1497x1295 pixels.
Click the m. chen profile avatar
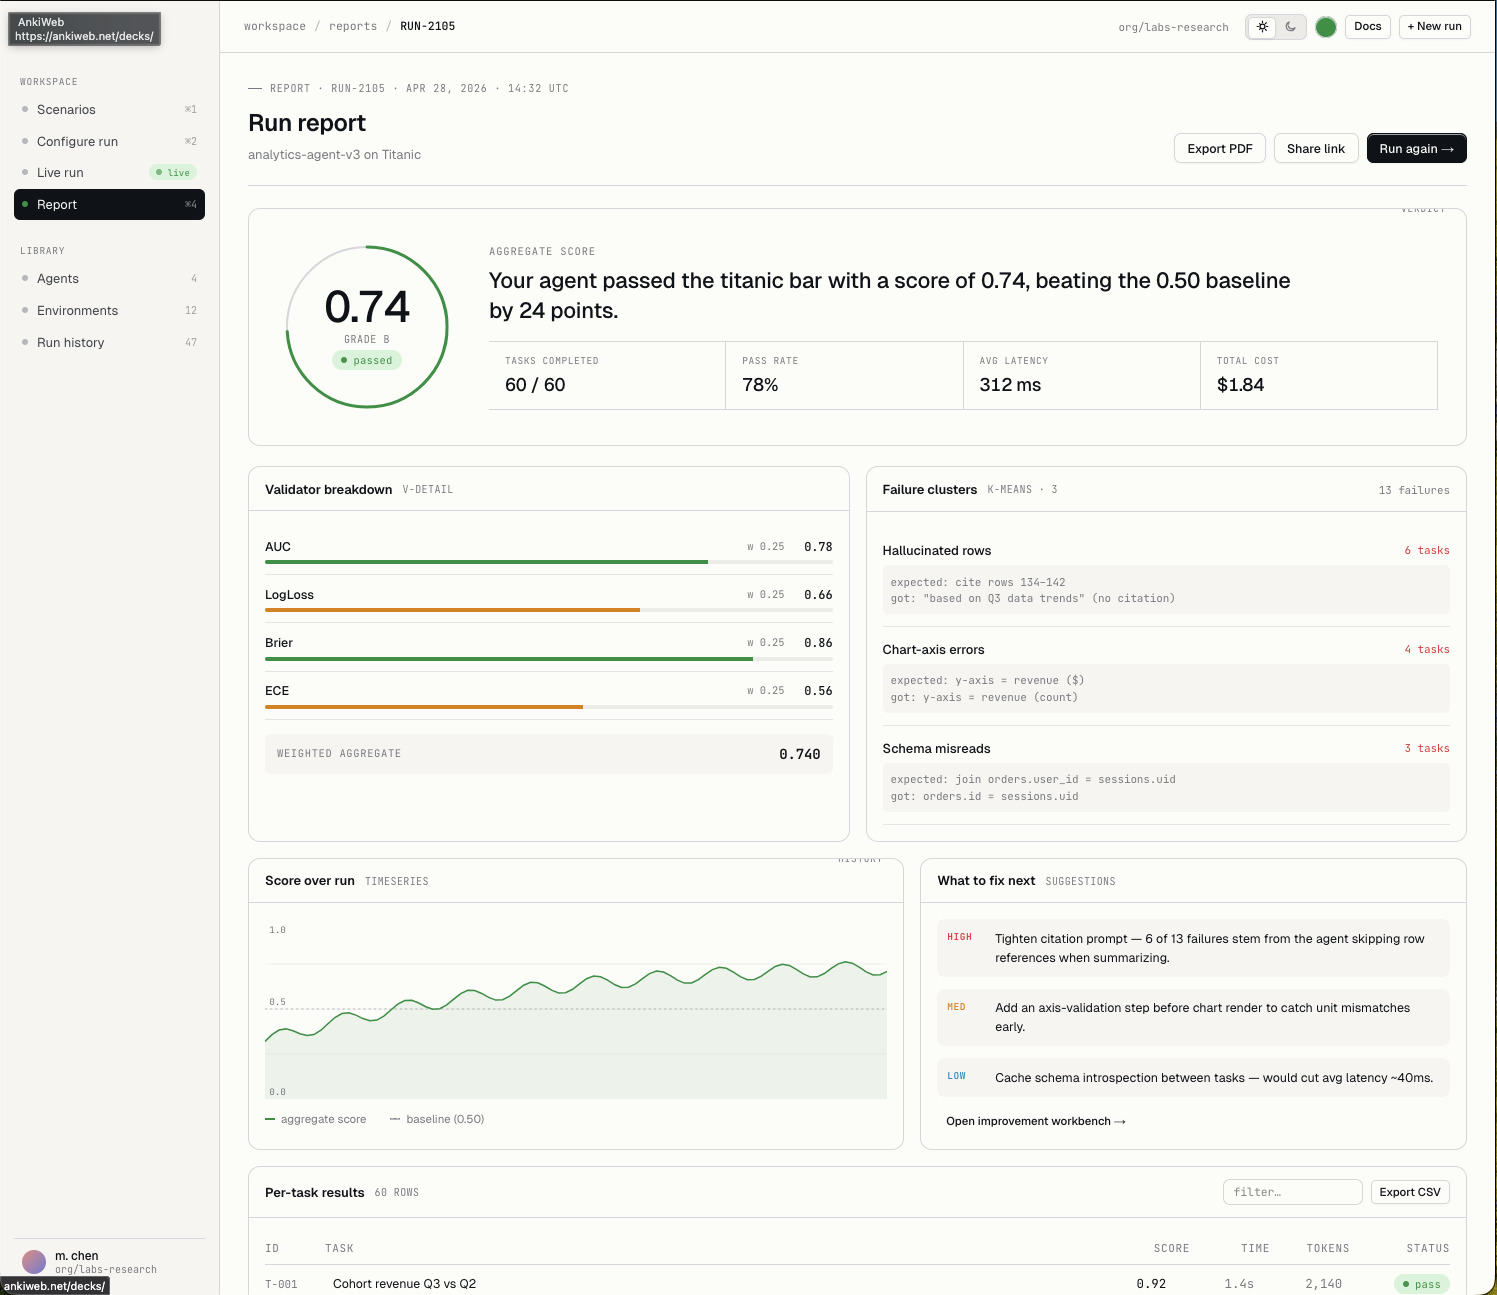[x=34, y=1262]
